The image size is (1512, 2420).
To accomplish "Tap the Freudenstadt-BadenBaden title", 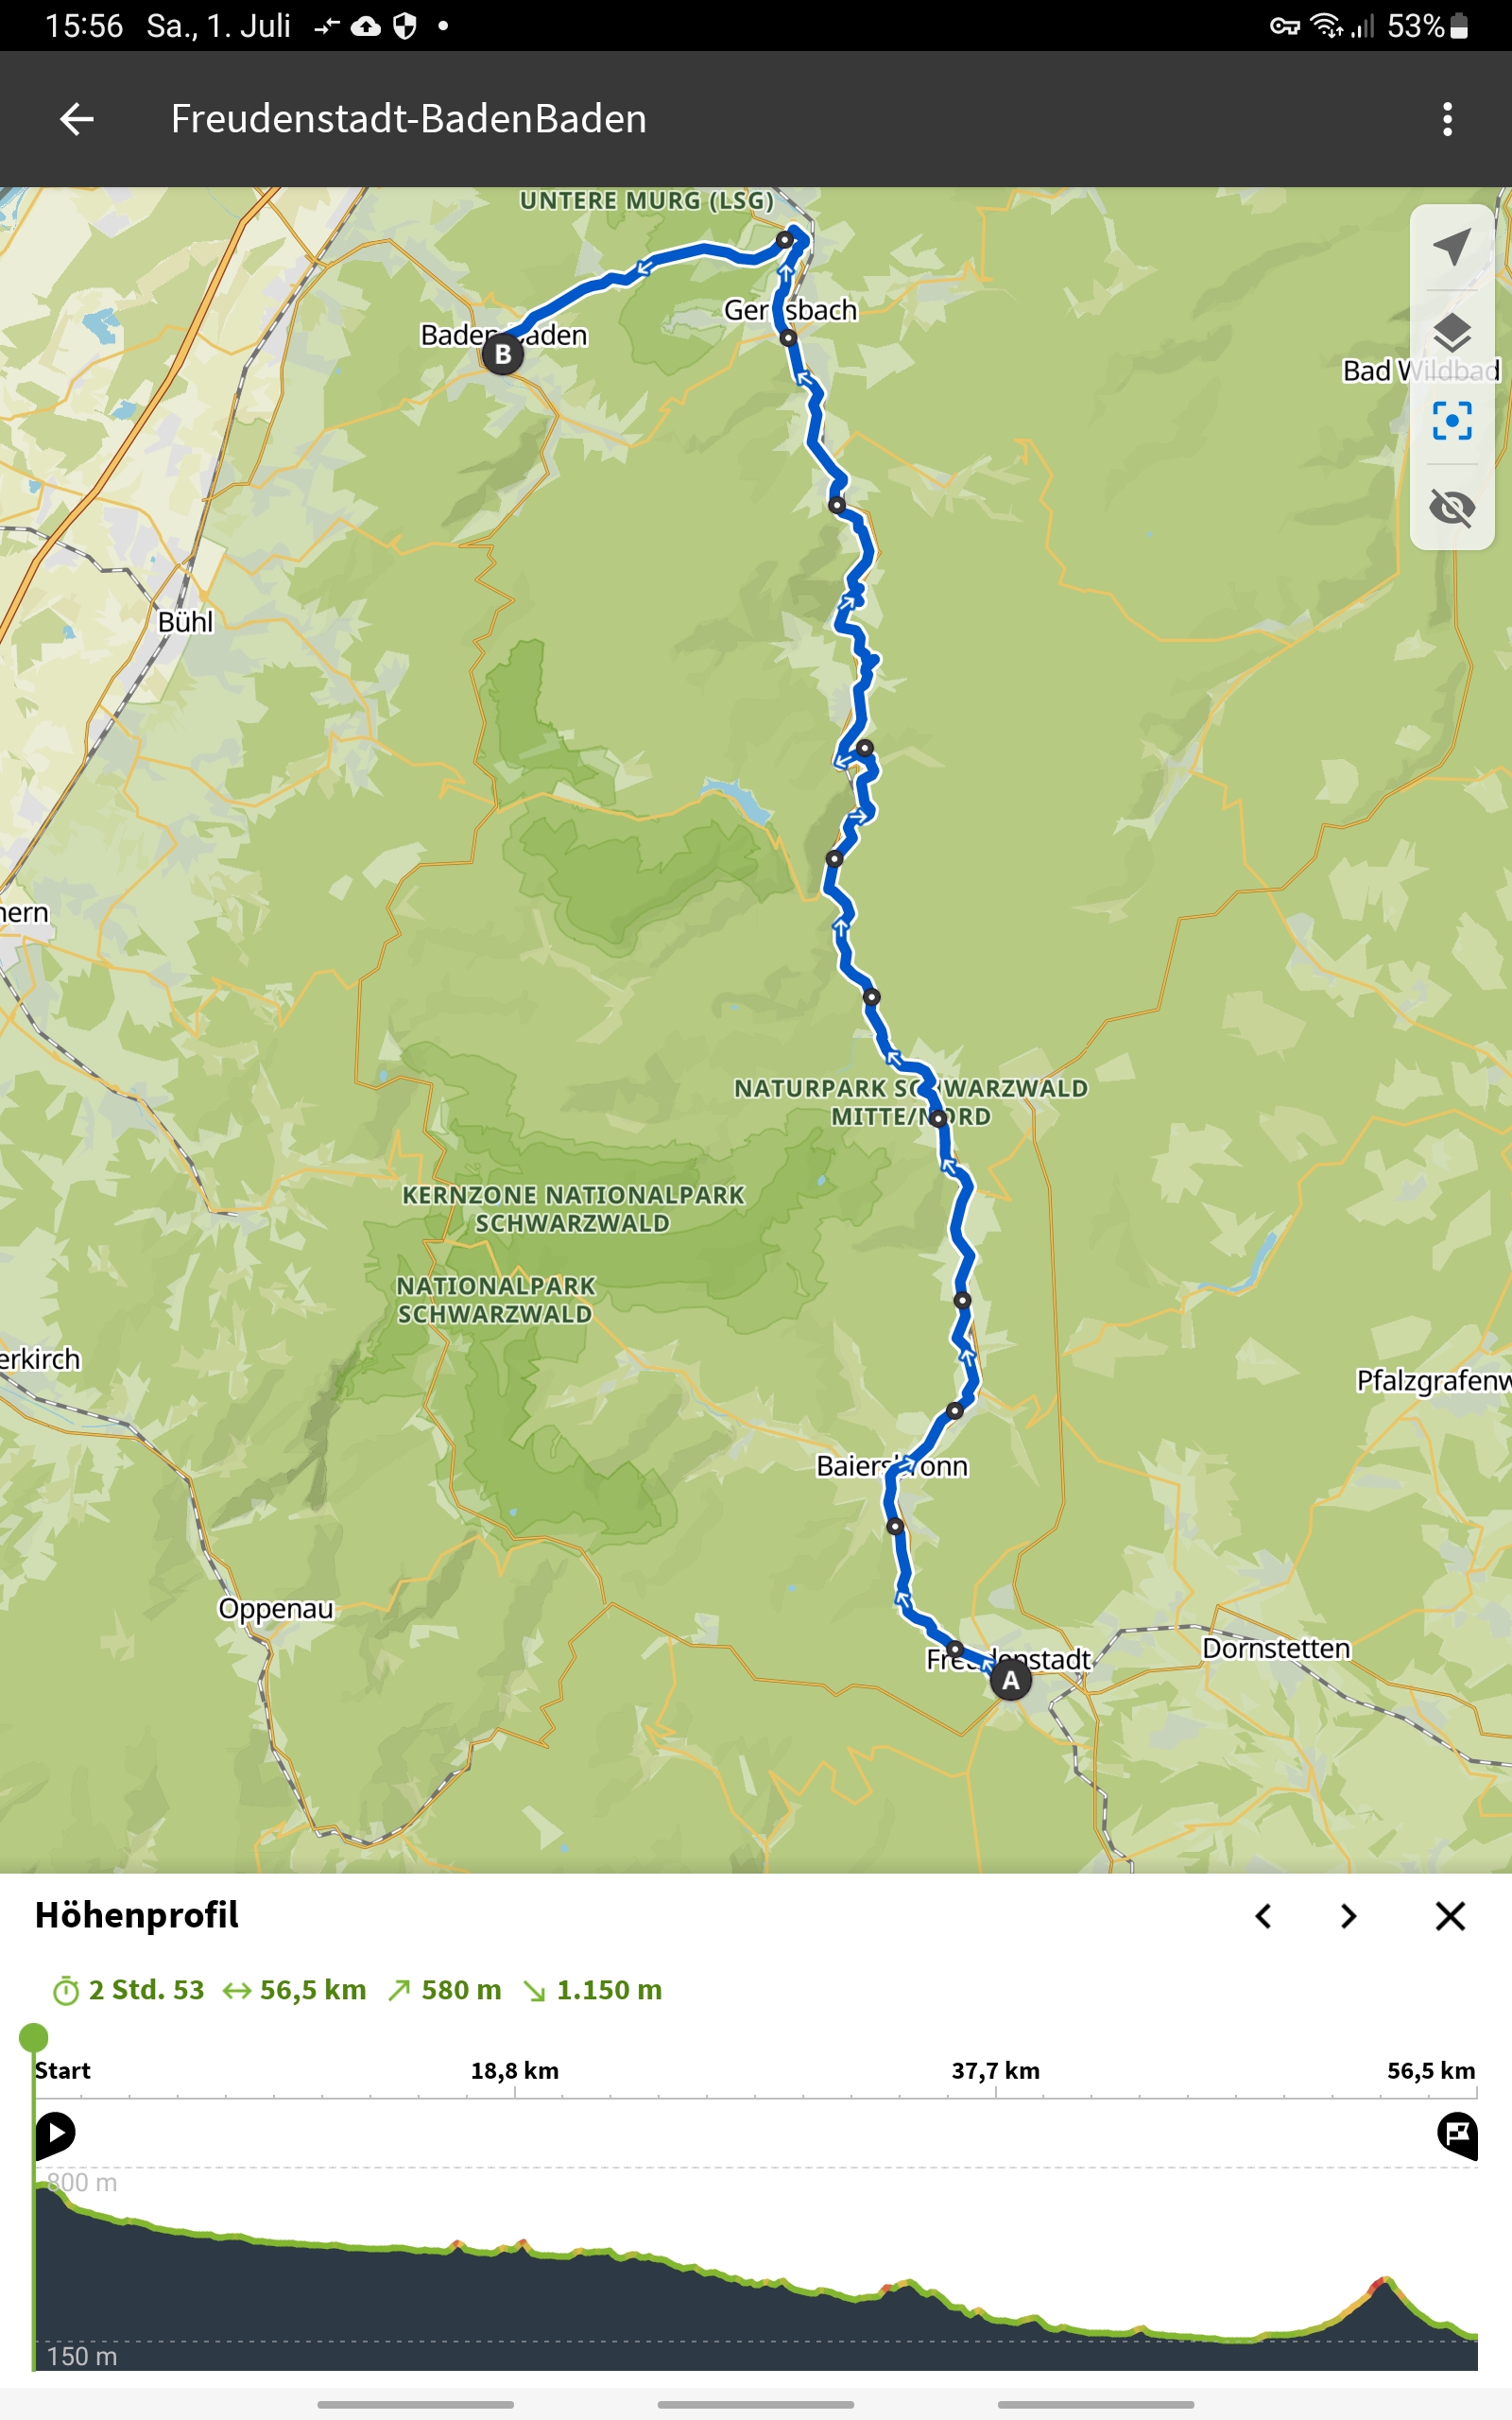I will [x=408, y=119].
